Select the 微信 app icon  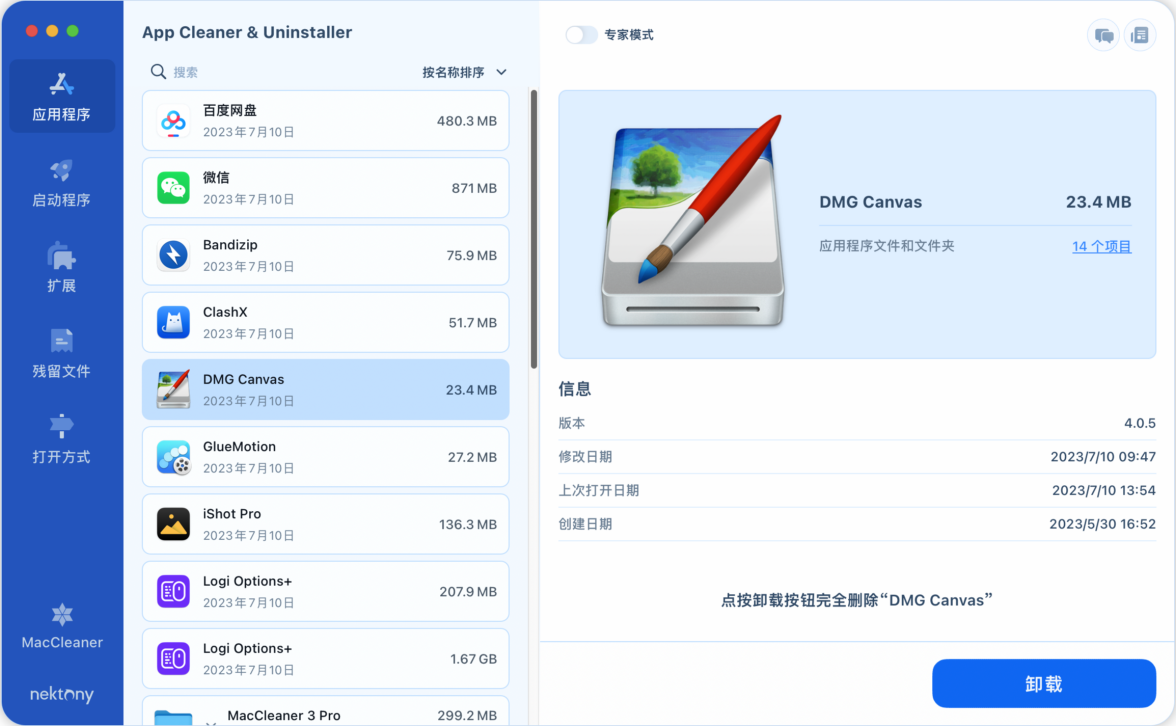click(173, 188)
